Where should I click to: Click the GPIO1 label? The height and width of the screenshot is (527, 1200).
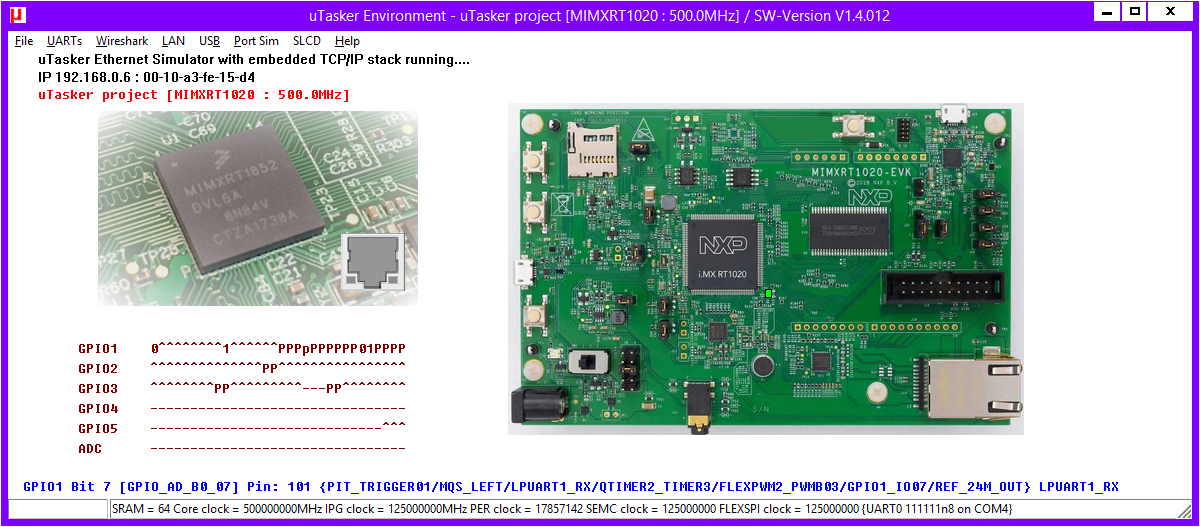pos(98,349)
